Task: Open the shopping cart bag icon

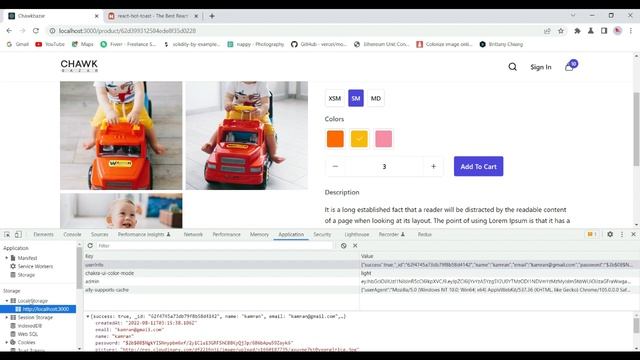Action: click(x=569, y=67)
